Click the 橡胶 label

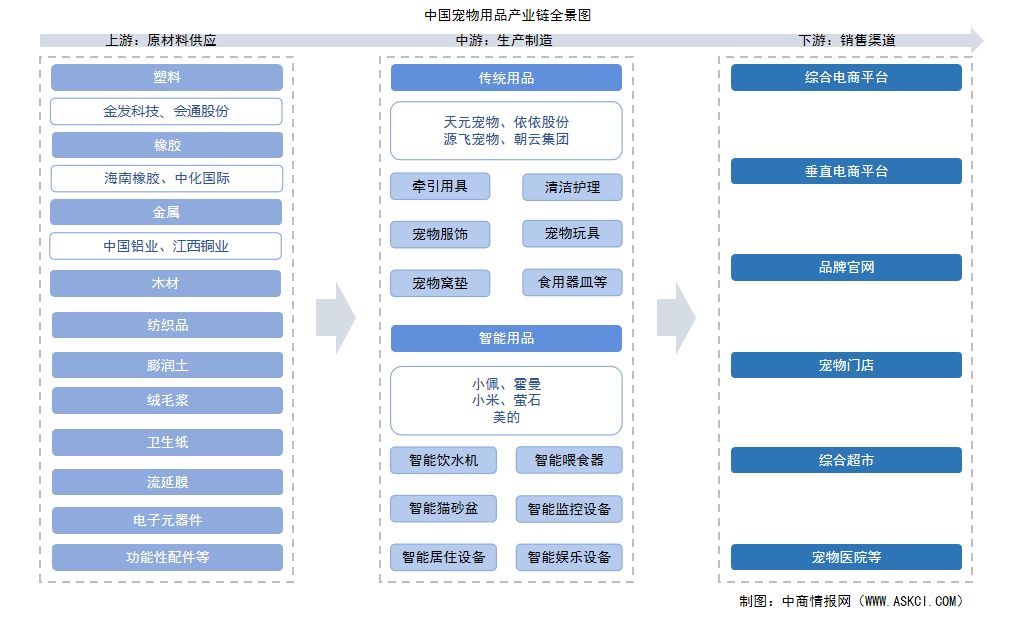point(167,145)
